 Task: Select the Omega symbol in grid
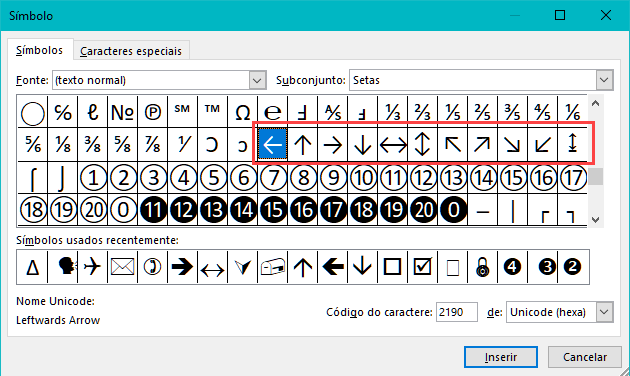tap(243, 112)
